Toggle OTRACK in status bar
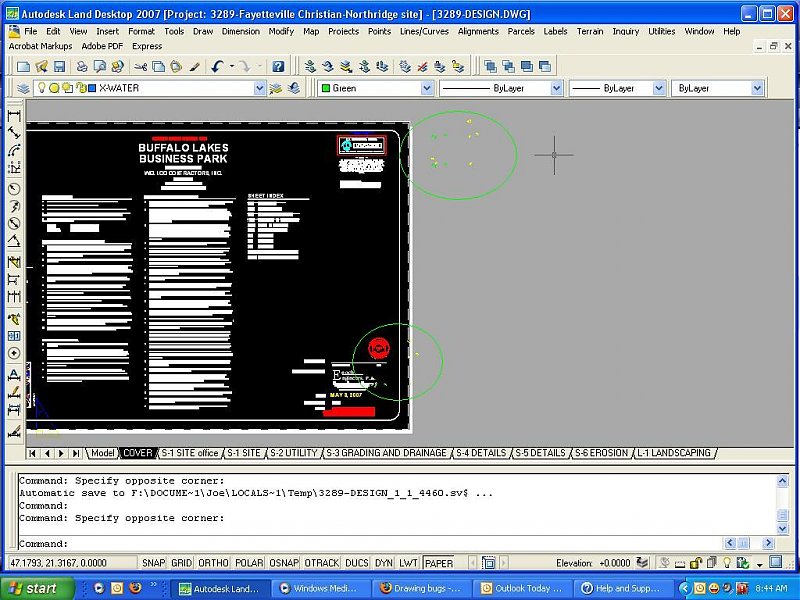 pos(322,563)
